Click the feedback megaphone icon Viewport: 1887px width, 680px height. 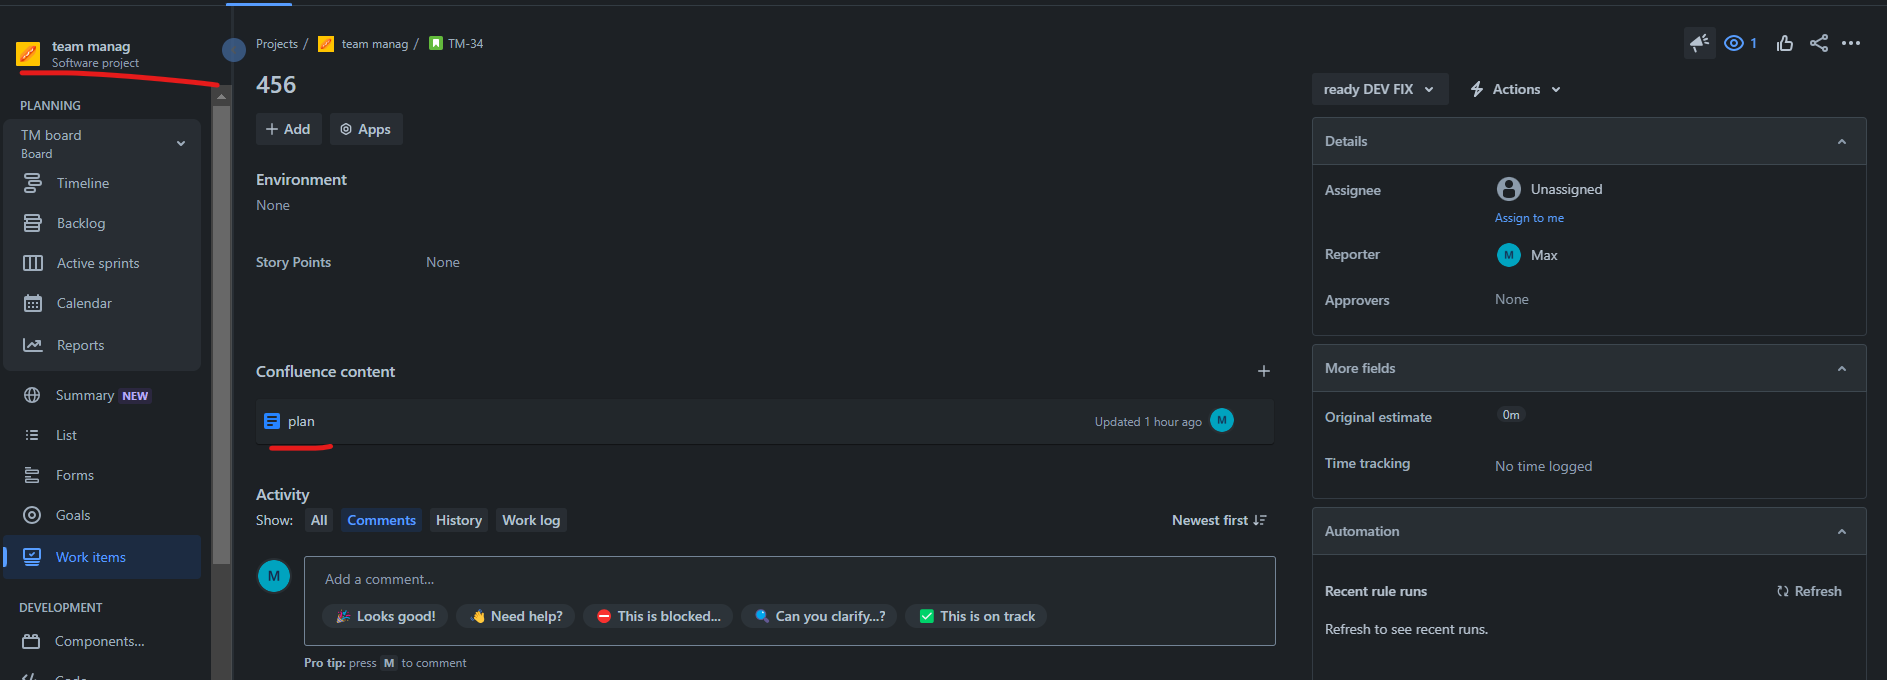coord(1699,43)
